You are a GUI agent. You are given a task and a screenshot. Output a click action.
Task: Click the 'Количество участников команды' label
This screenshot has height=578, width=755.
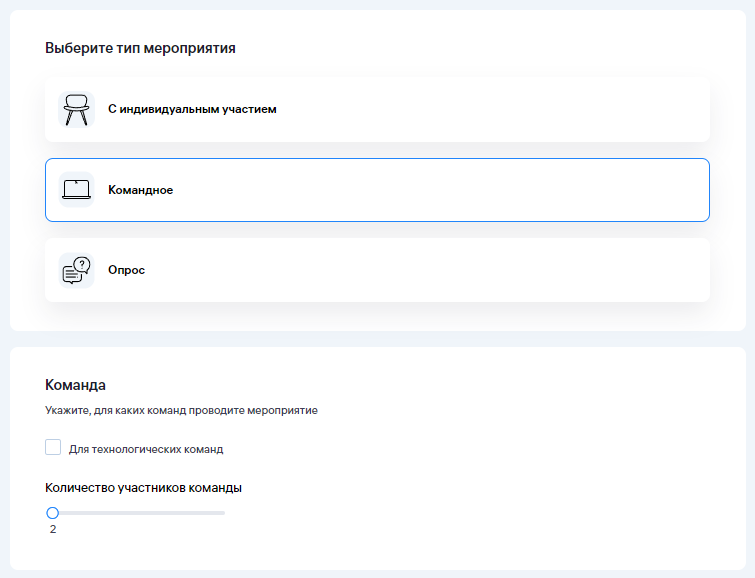click(x=144, y=488)
